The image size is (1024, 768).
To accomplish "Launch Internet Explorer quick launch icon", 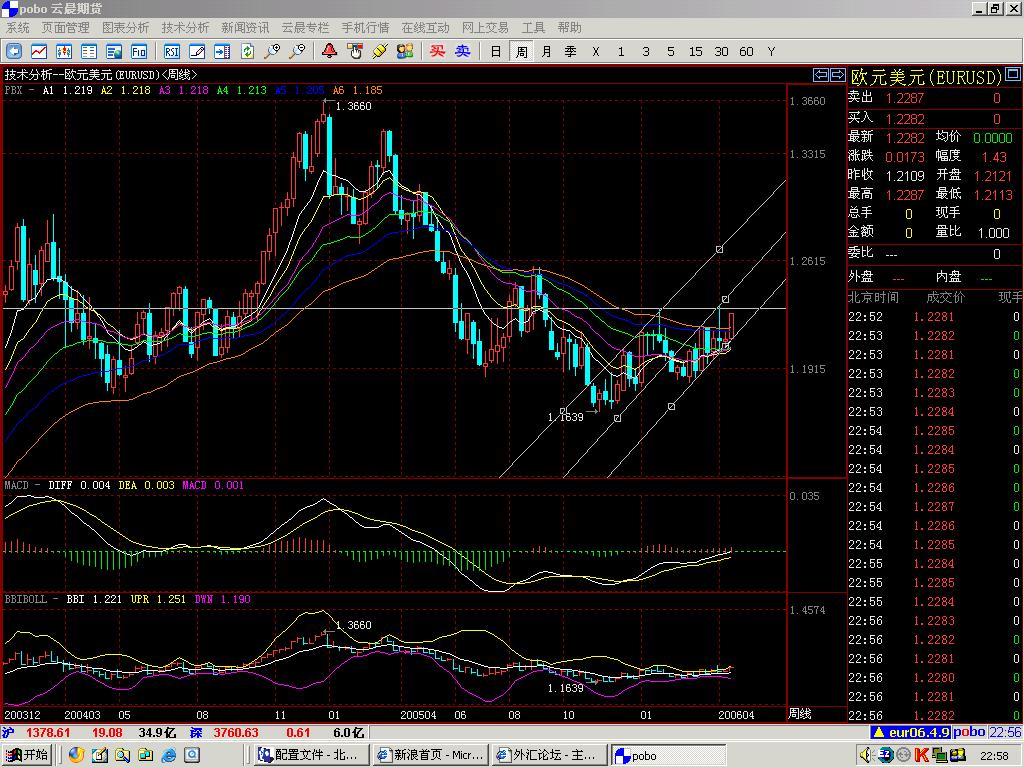I will [168, 756].
